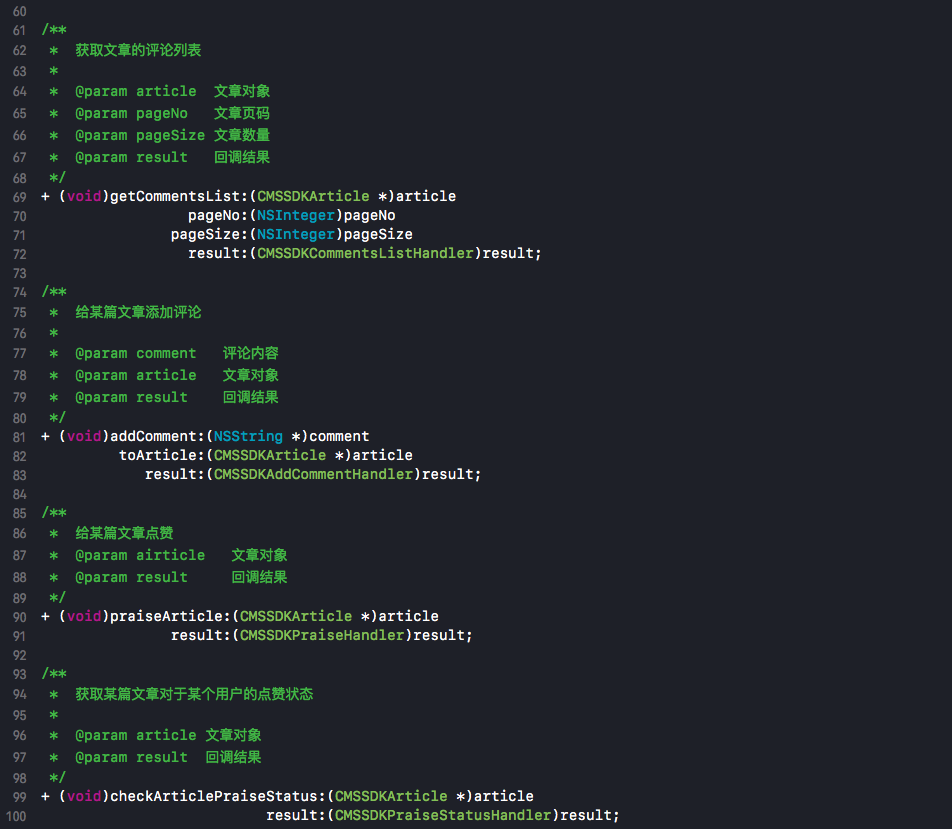The height and width of the screenshot is (829, 952).
Task: Click the comment 给某篇文章点赞
Action: pos(124,533)
